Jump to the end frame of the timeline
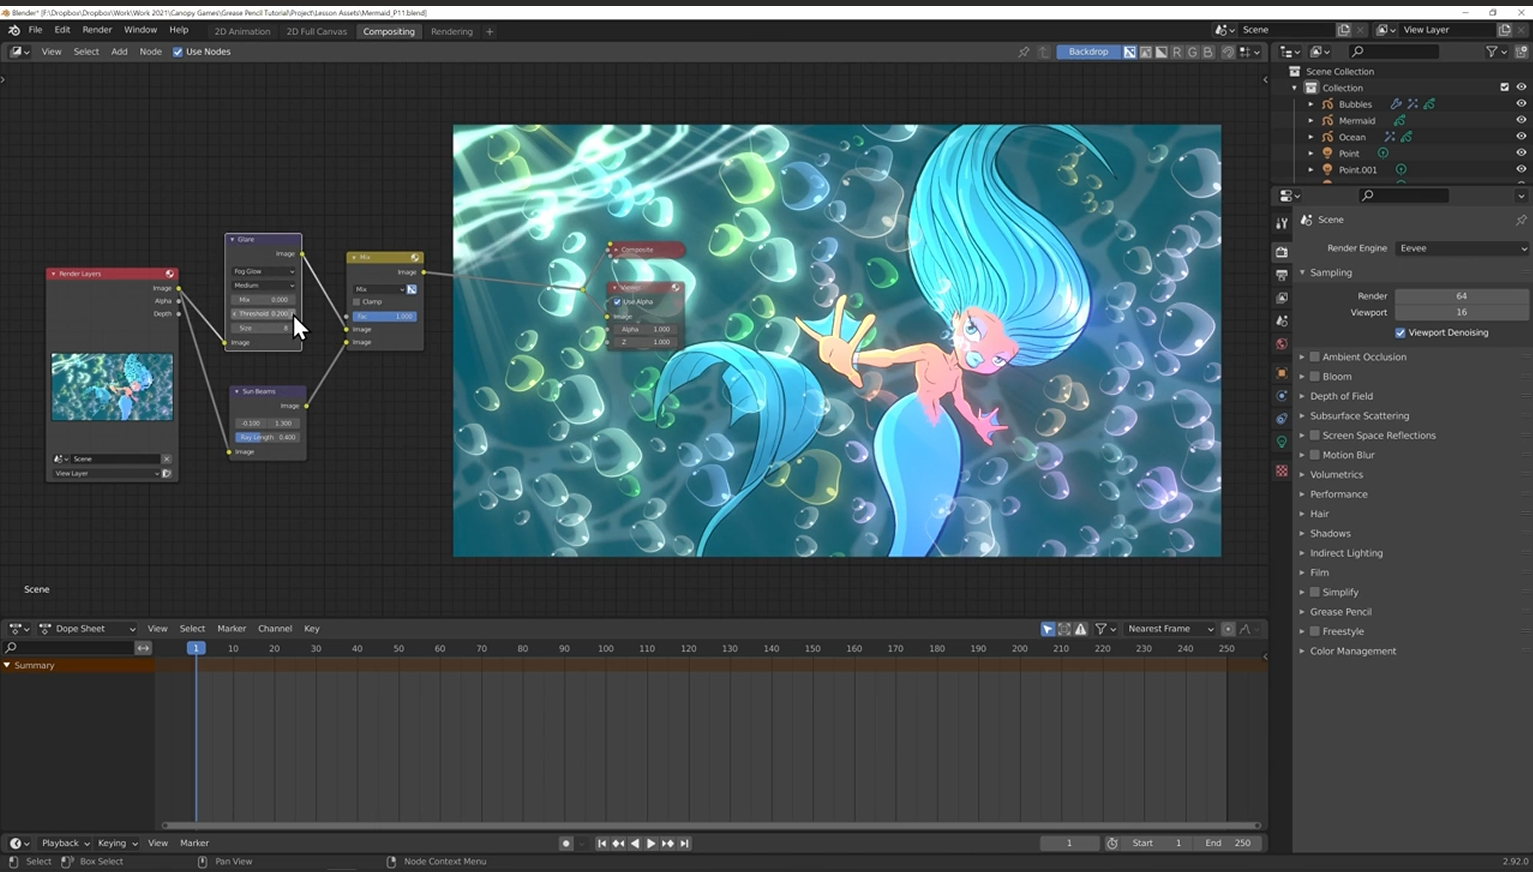 685,843
